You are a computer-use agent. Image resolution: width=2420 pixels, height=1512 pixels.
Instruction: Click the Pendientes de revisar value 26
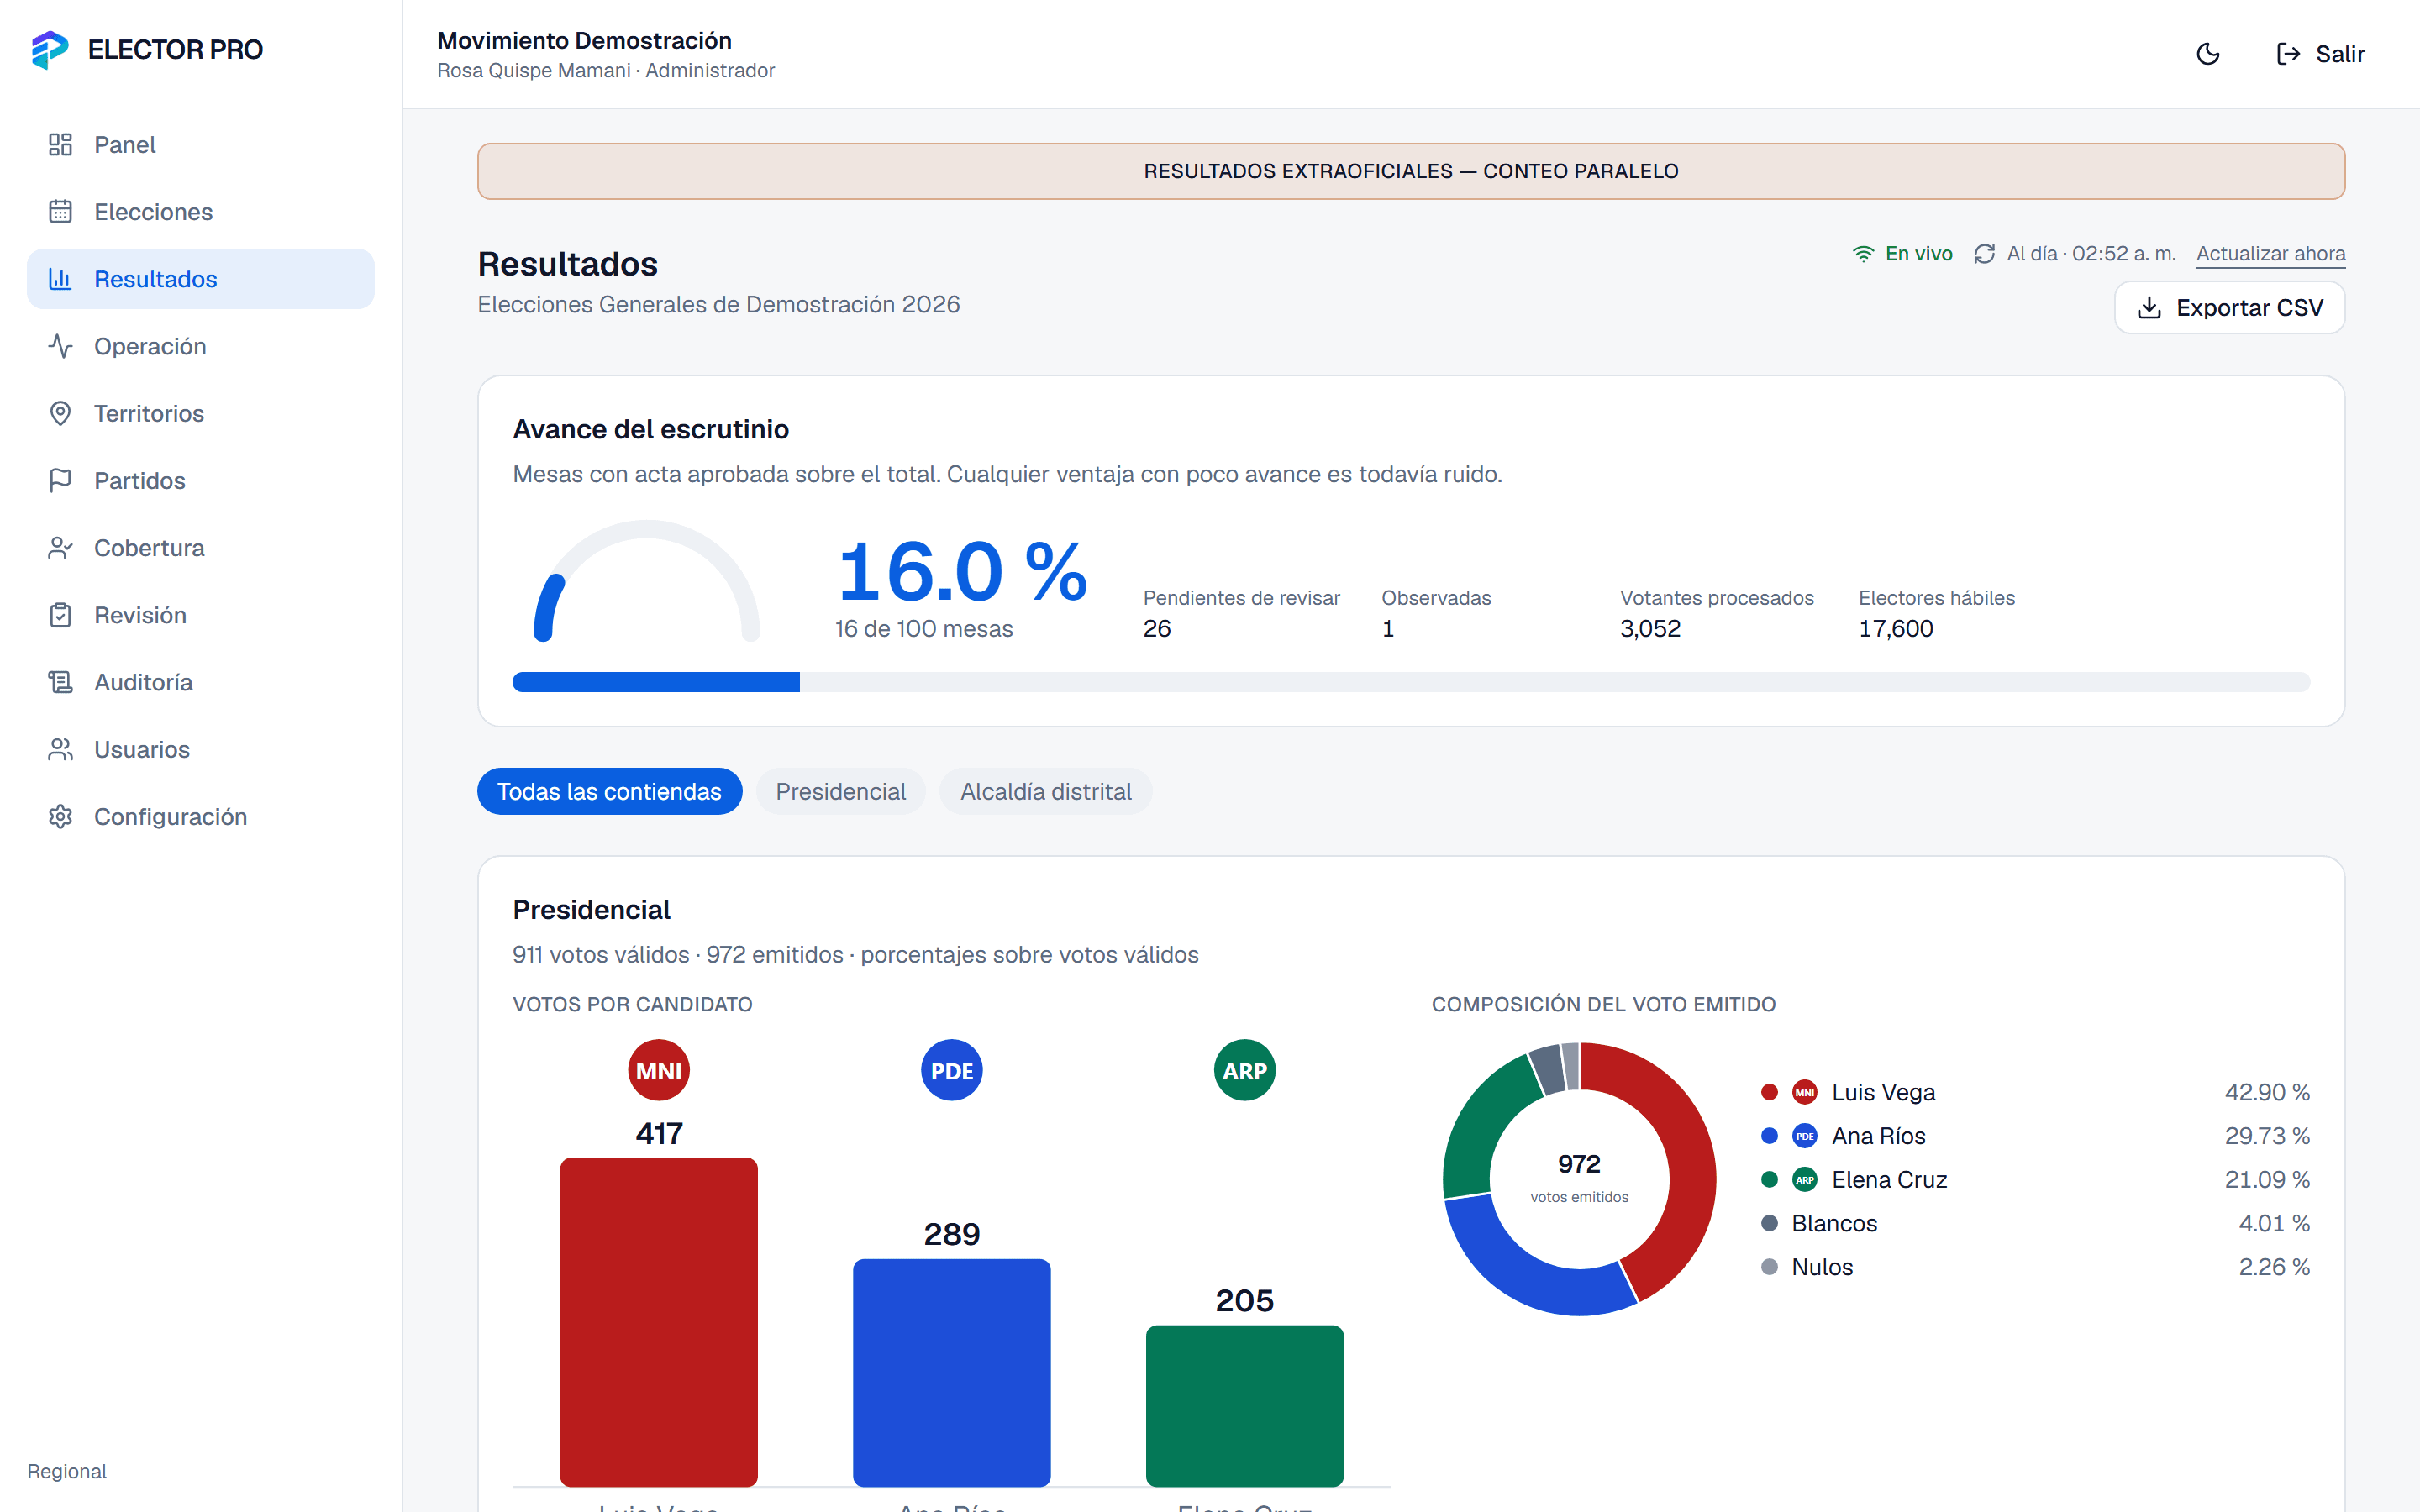pos(1157,629)
